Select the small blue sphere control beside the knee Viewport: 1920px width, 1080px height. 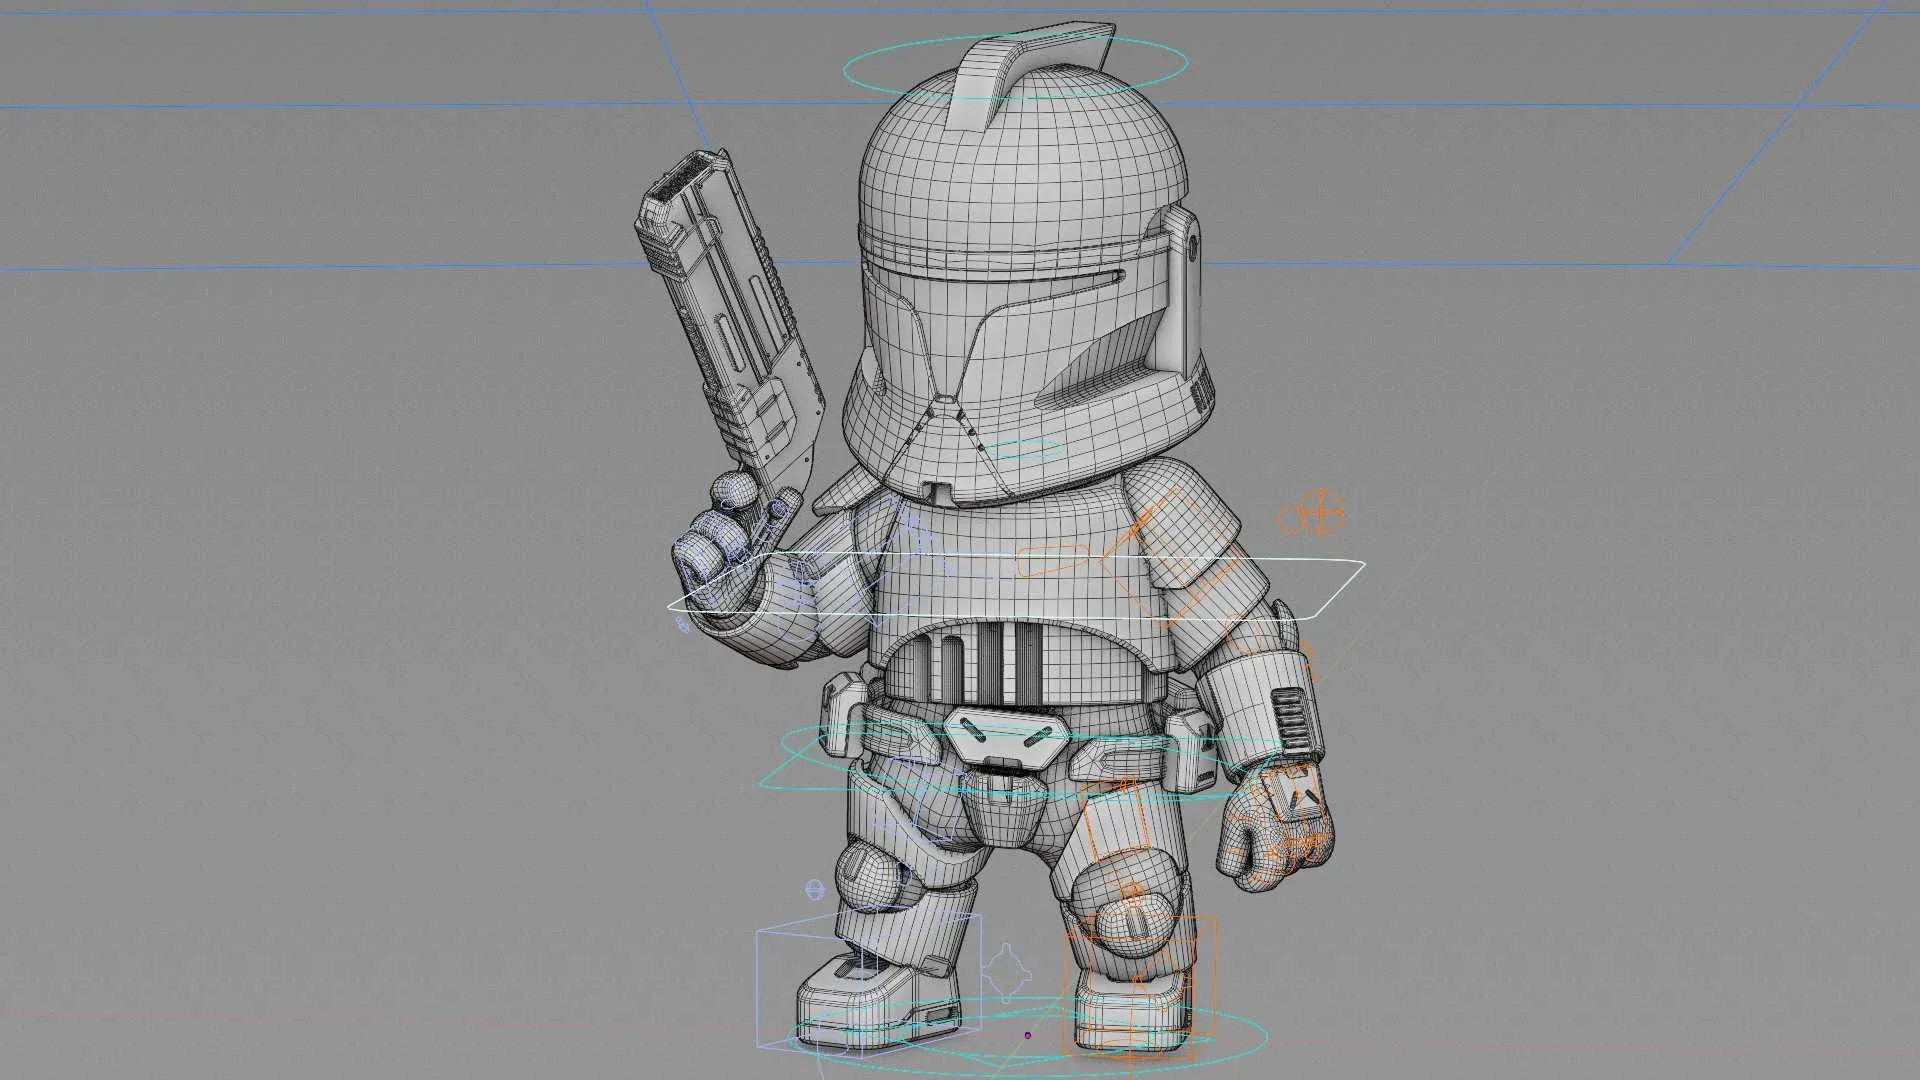[815, 889]
